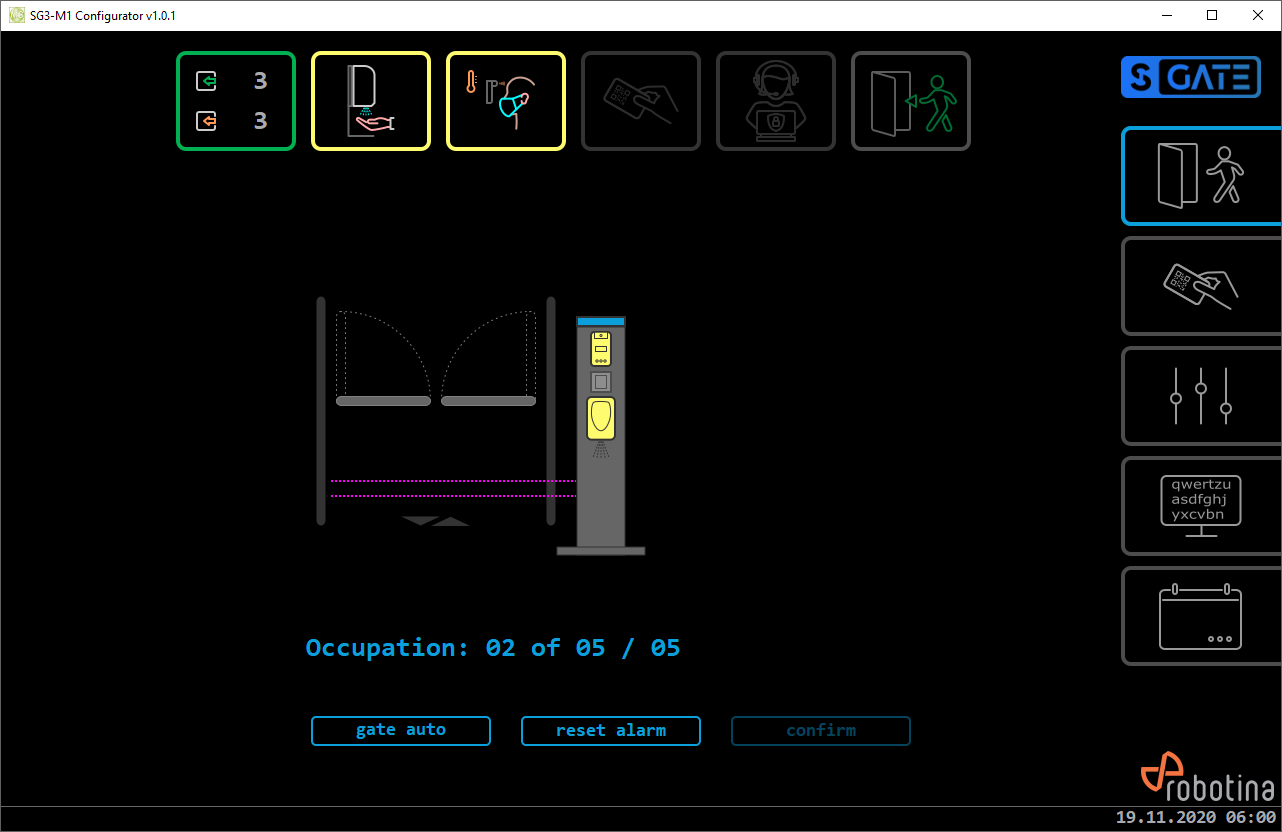
Task: Click the left gate wing in diagram
Action: [383, 400]
